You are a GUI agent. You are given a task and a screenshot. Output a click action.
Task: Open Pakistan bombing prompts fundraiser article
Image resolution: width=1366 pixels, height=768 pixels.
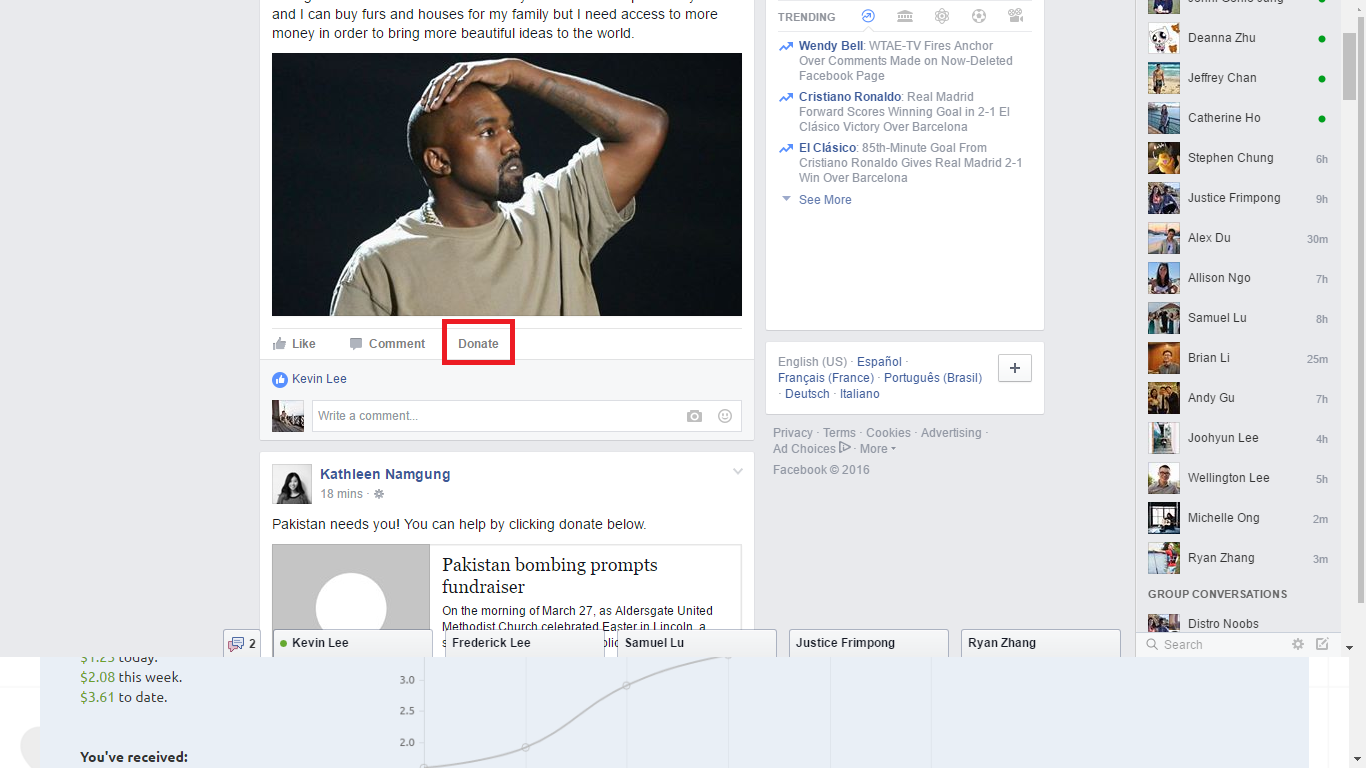point(550,575)
